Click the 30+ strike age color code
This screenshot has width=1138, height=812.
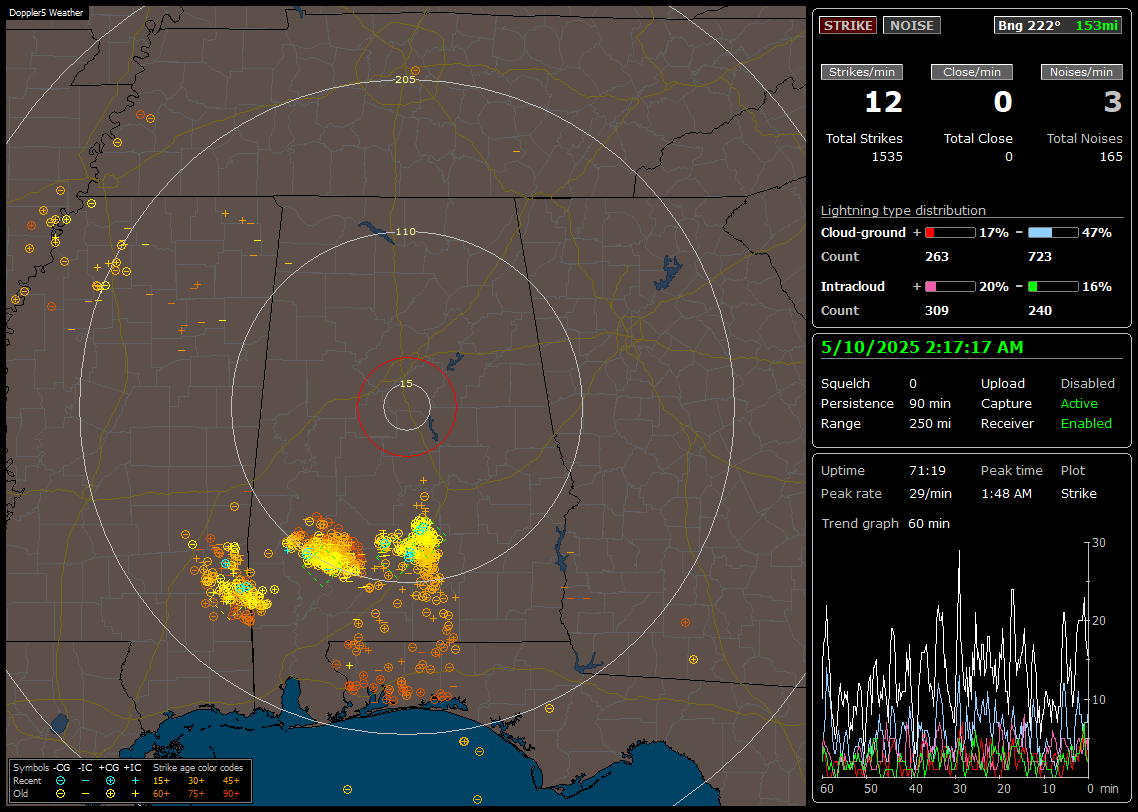[x=196, y=781]
